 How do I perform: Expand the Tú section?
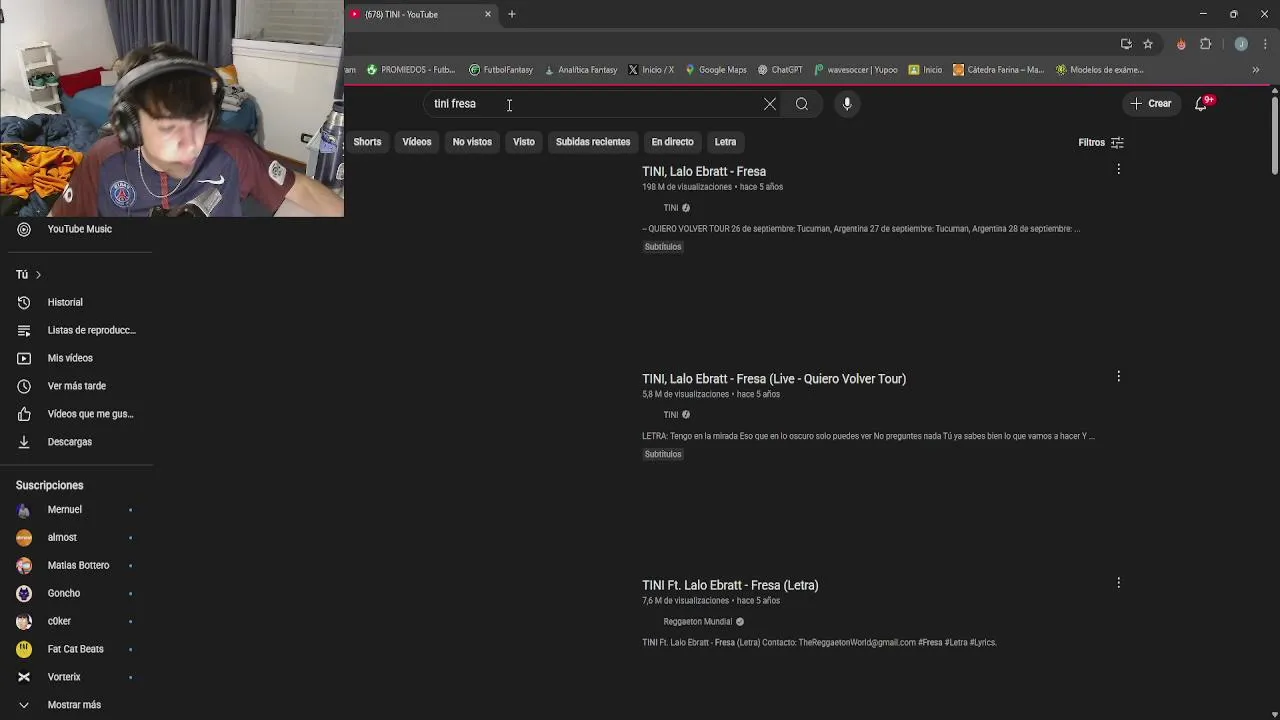(x=28, y=274)
